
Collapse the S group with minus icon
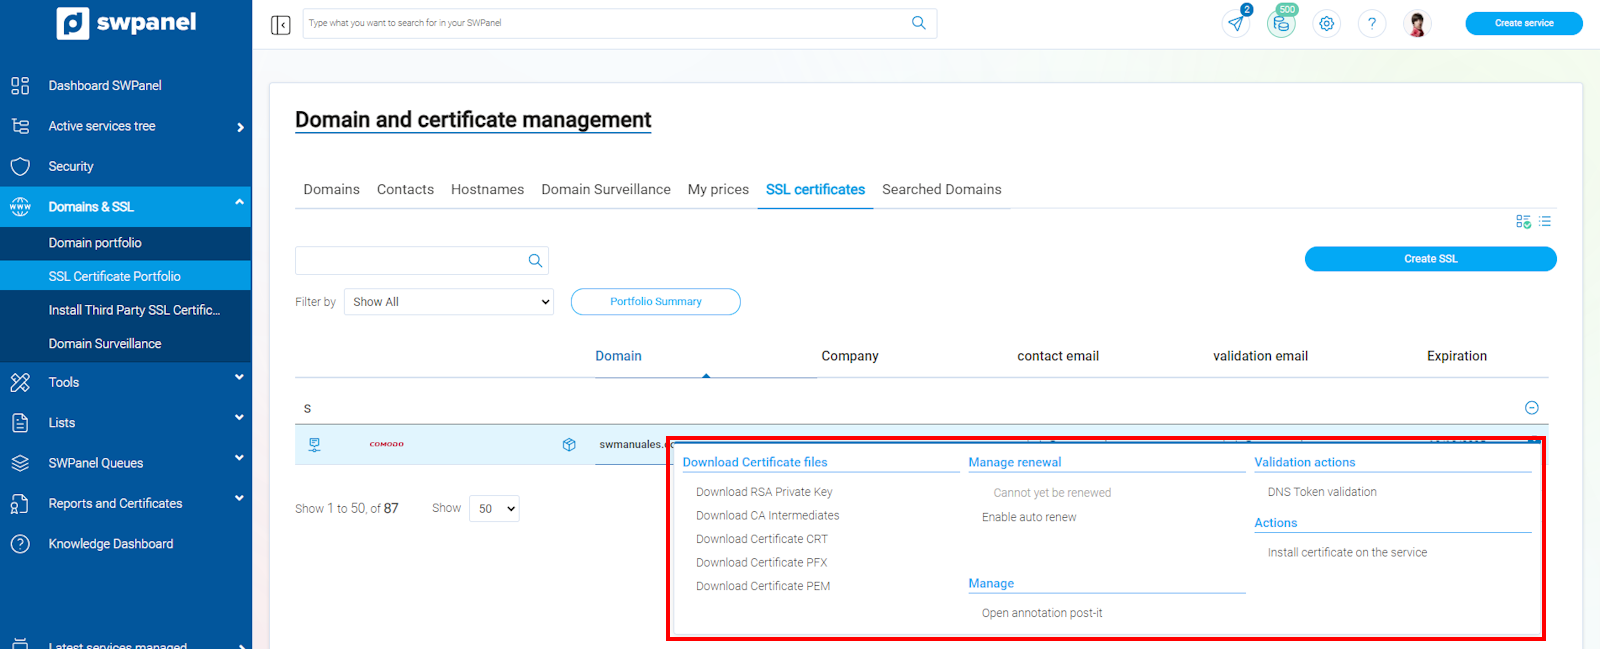tap(1531, 408)
